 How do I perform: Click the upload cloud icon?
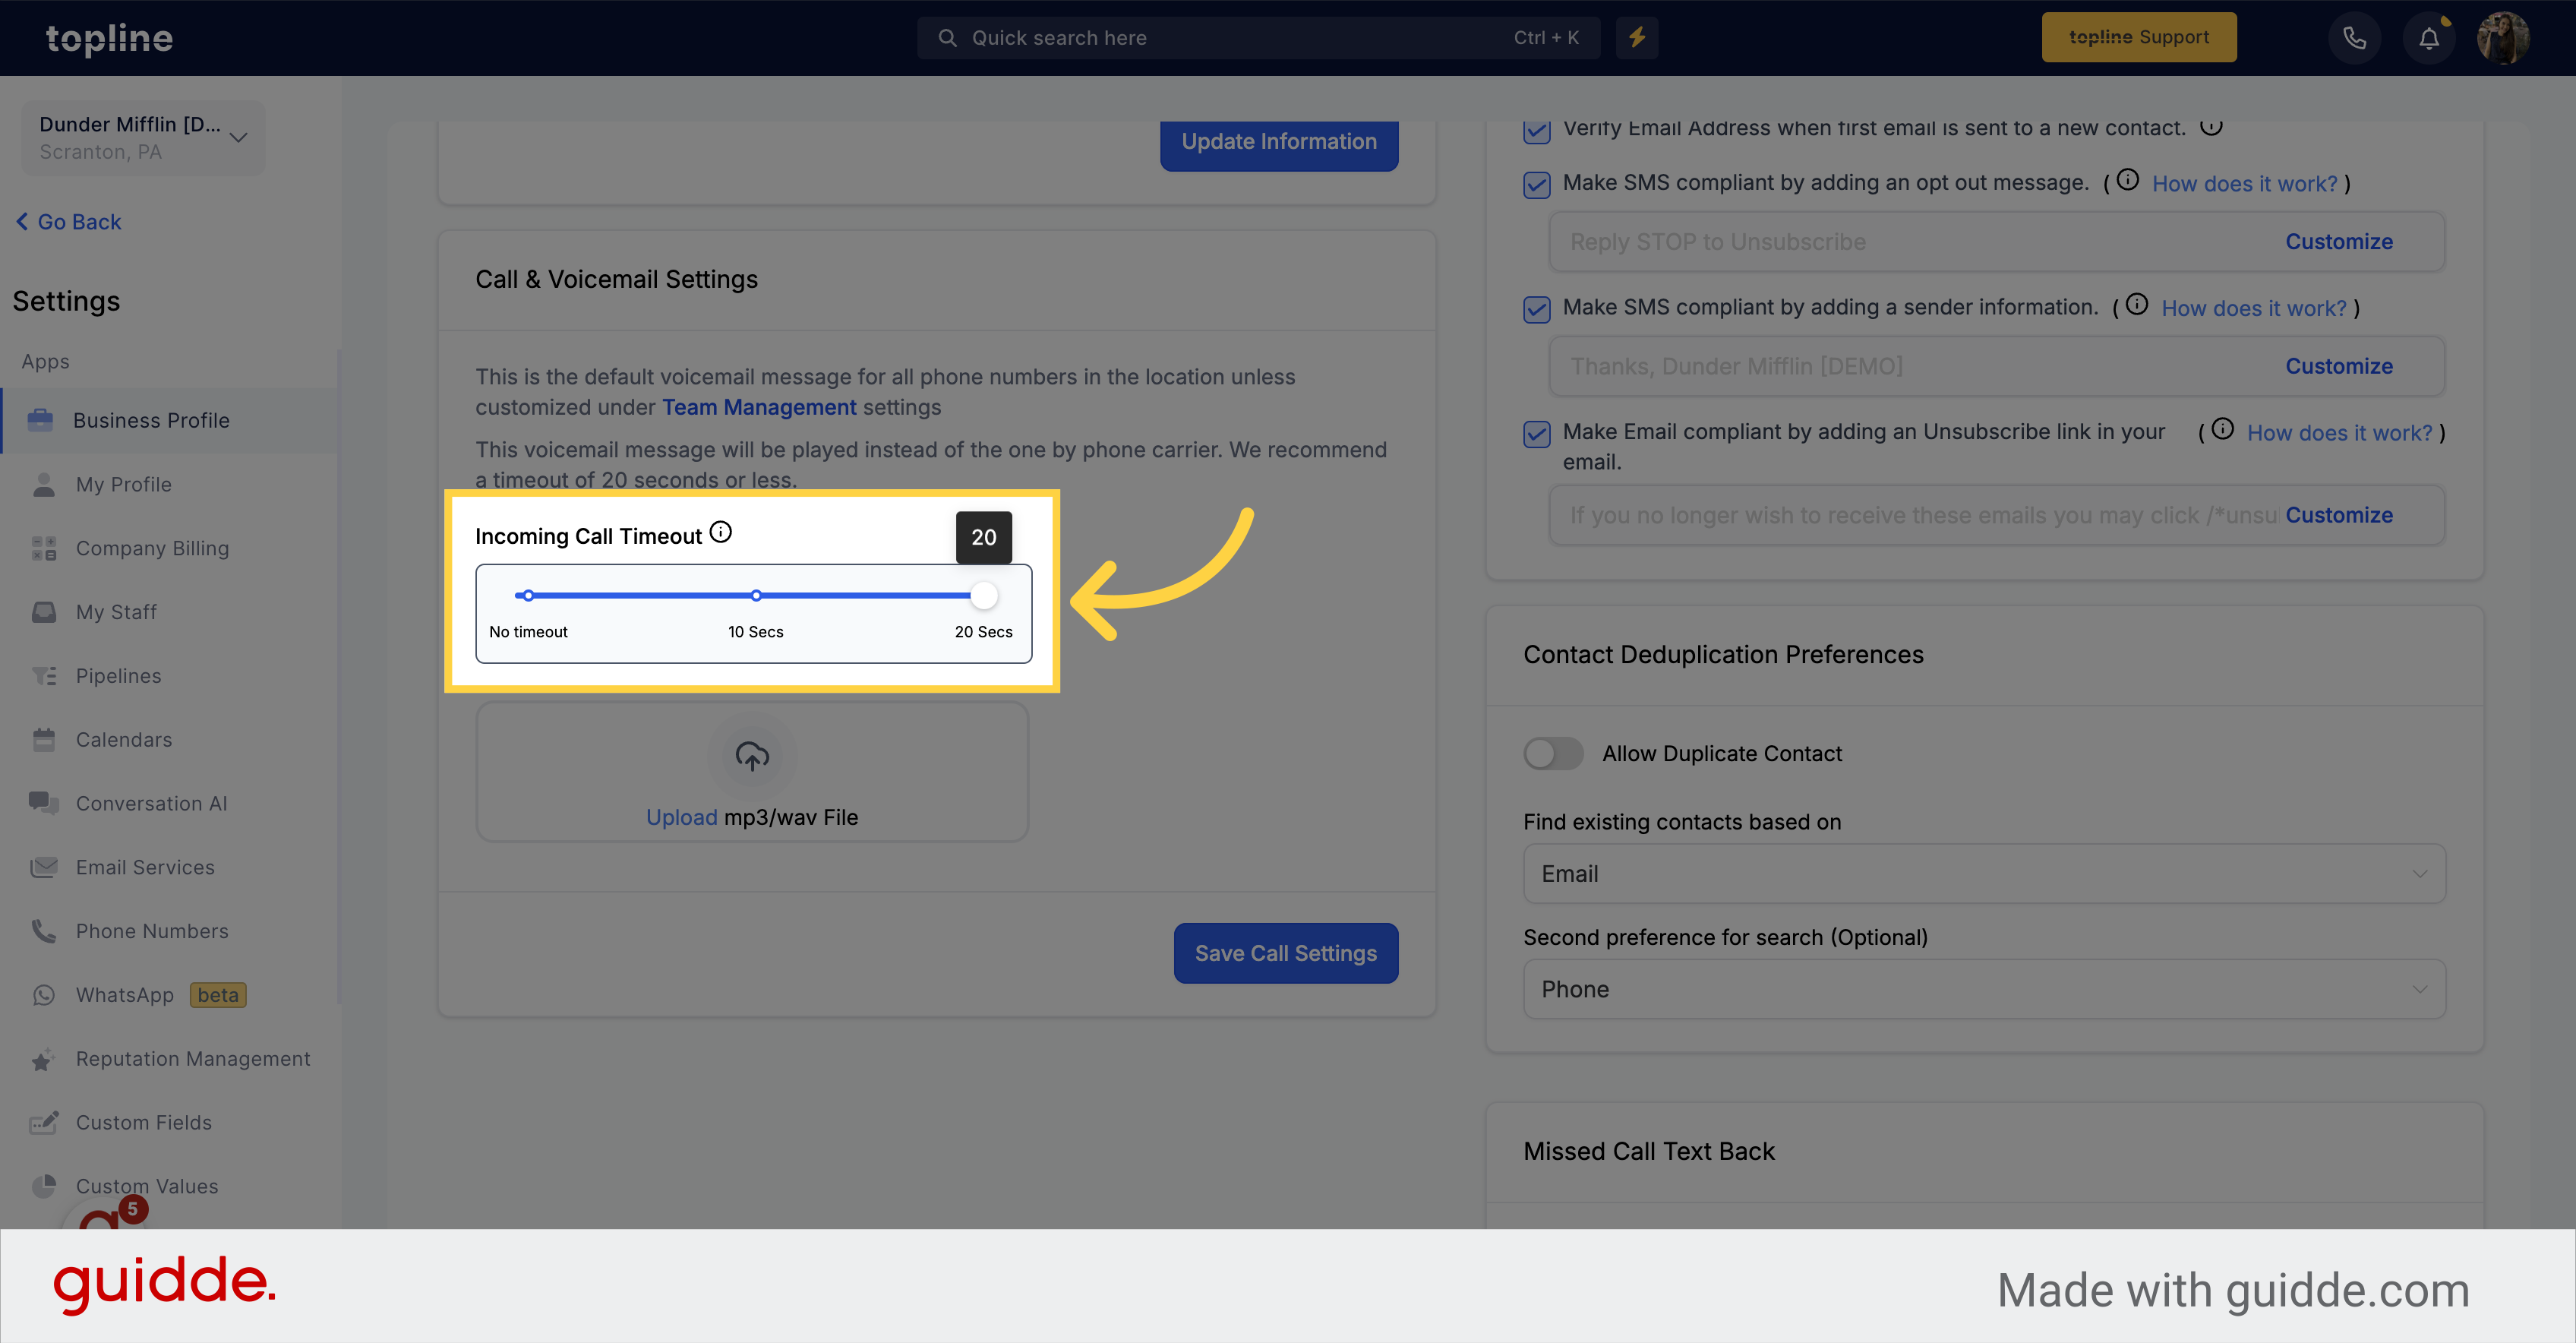click(752, 756)
